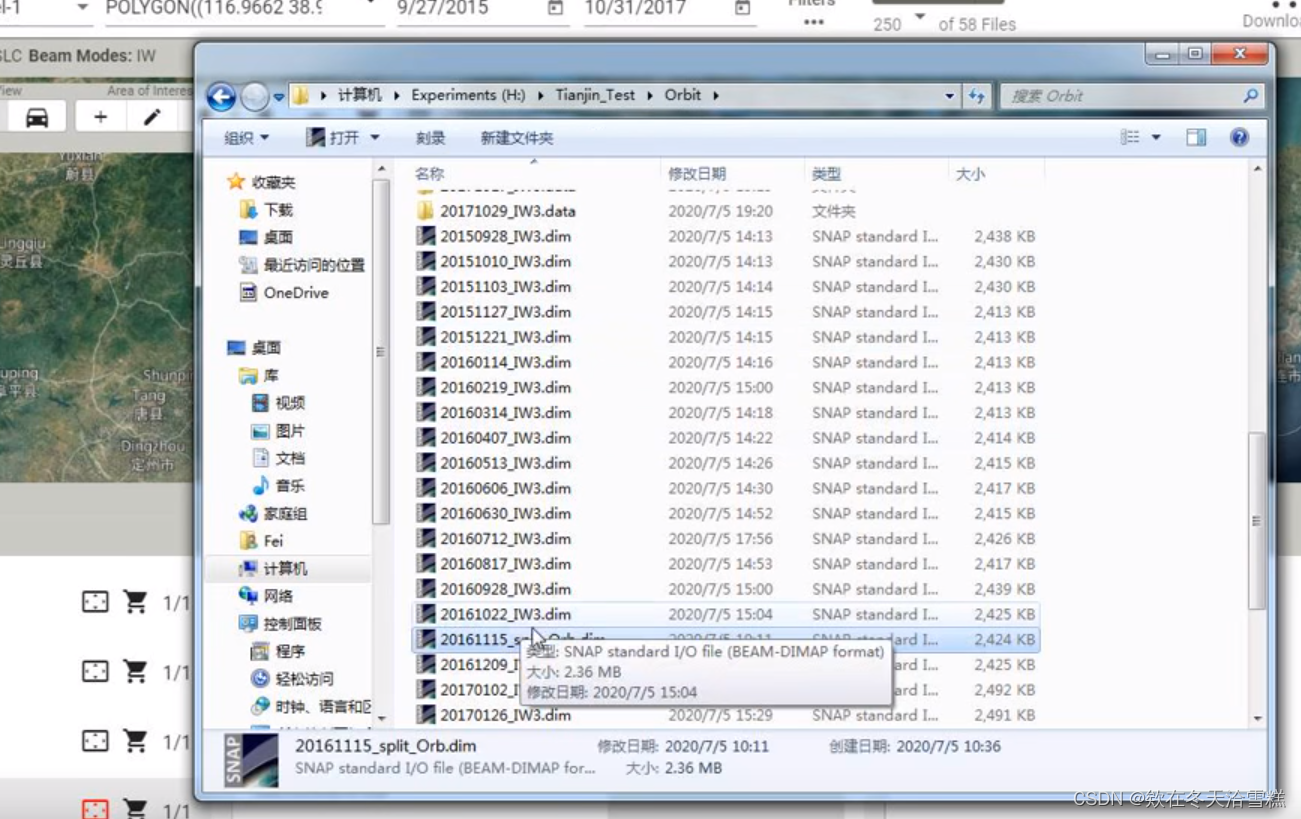Click the vehicle icon on the map toolbar

pyautogui.click(x=35, y=115)
